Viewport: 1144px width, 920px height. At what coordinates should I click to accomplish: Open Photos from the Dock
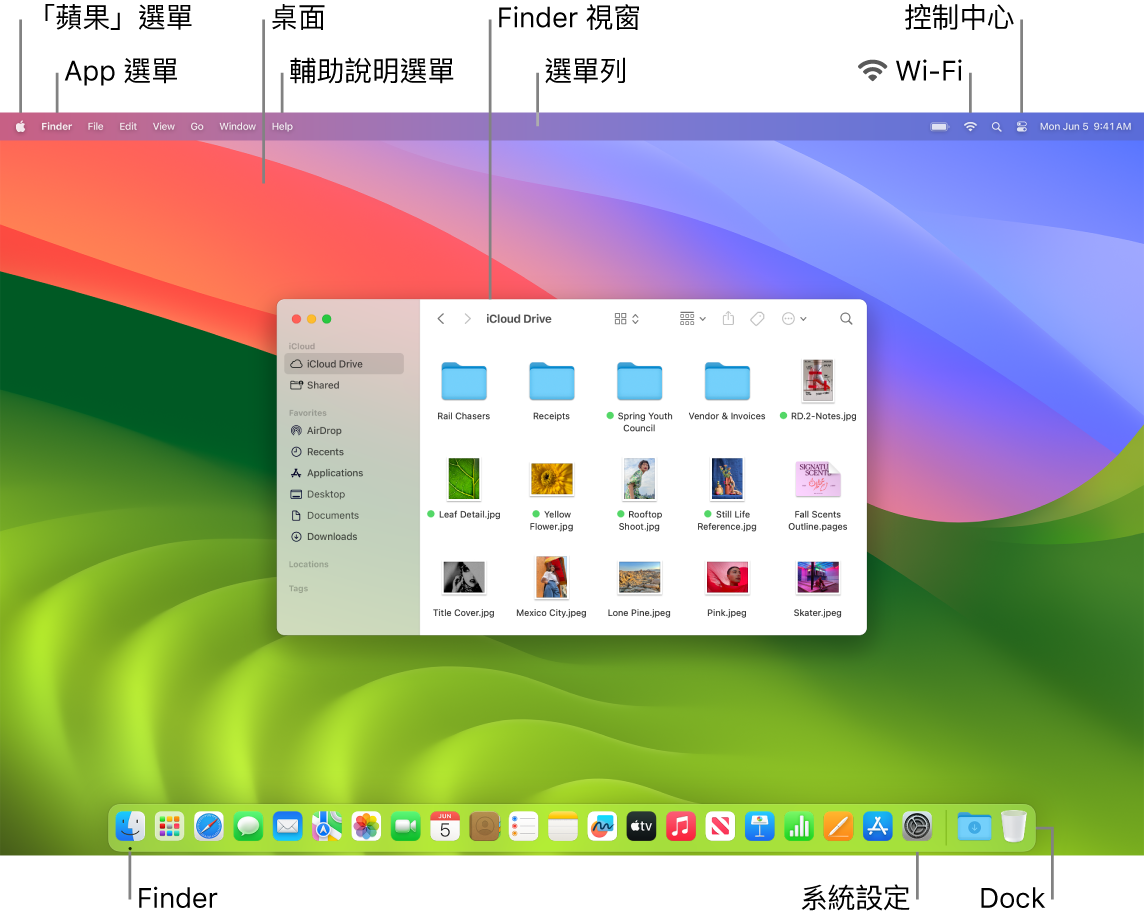coord(366,826)
